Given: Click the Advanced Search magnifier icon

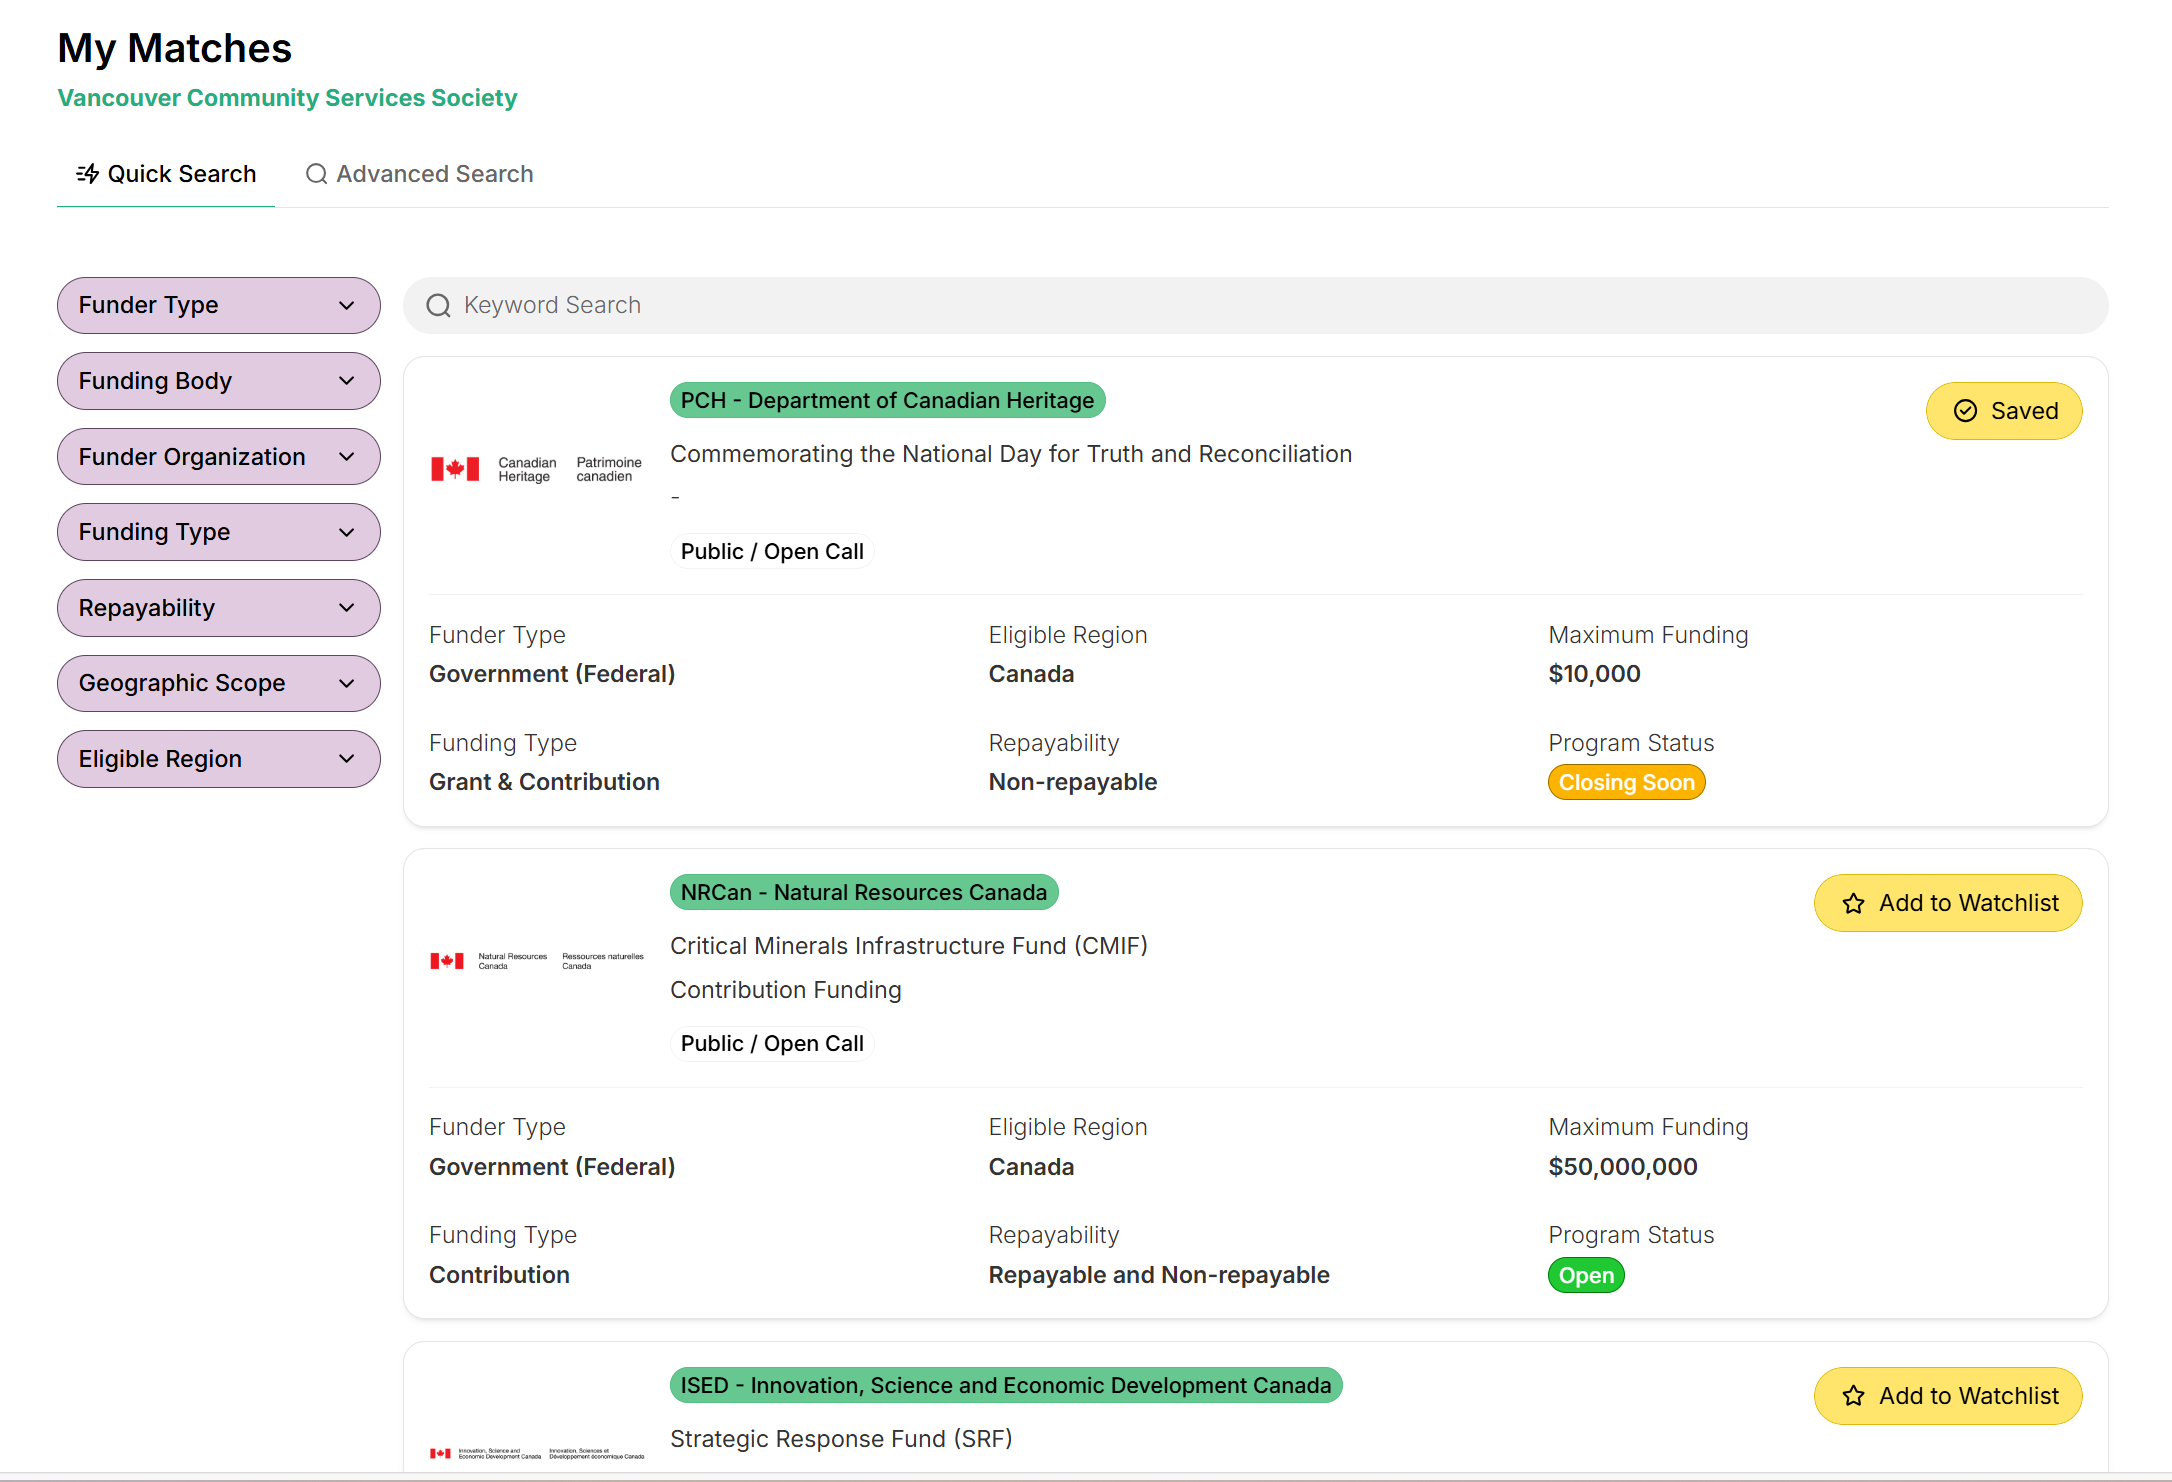Looking at the screenshot, I should coord(316,174).
